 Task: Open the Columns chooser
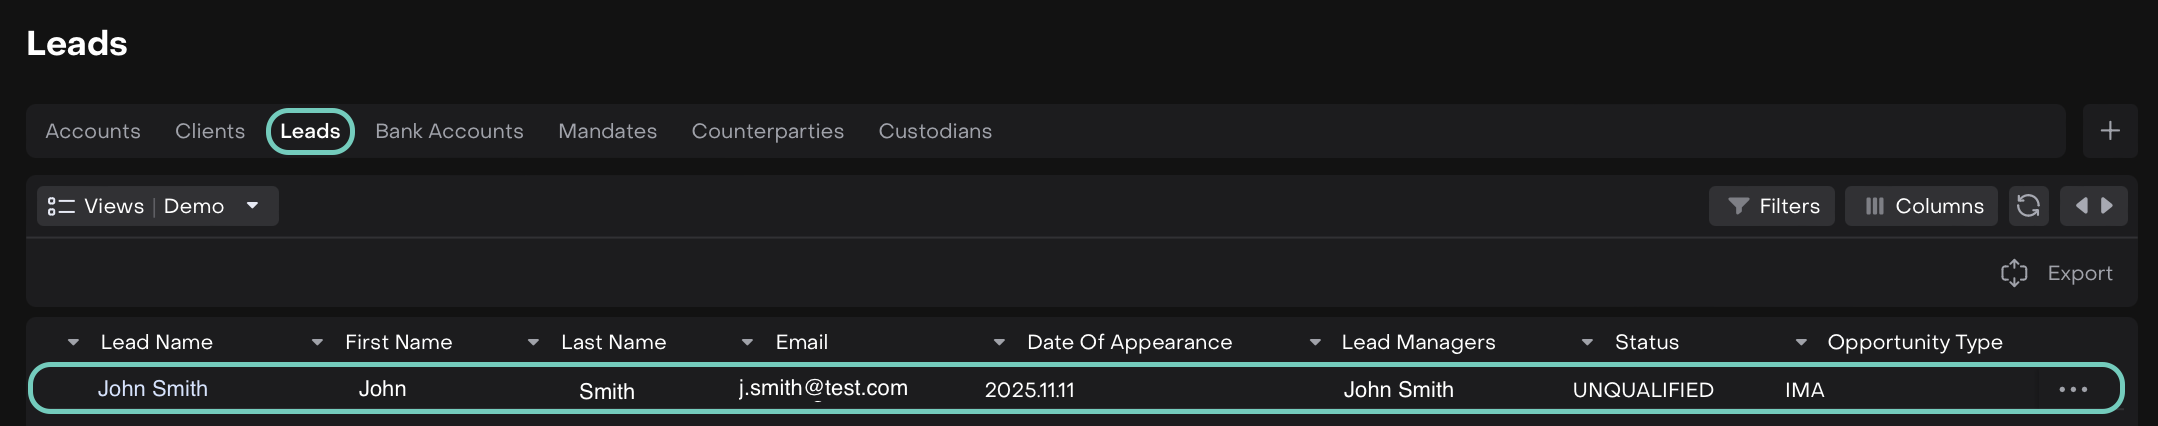tap(1921, 206)
